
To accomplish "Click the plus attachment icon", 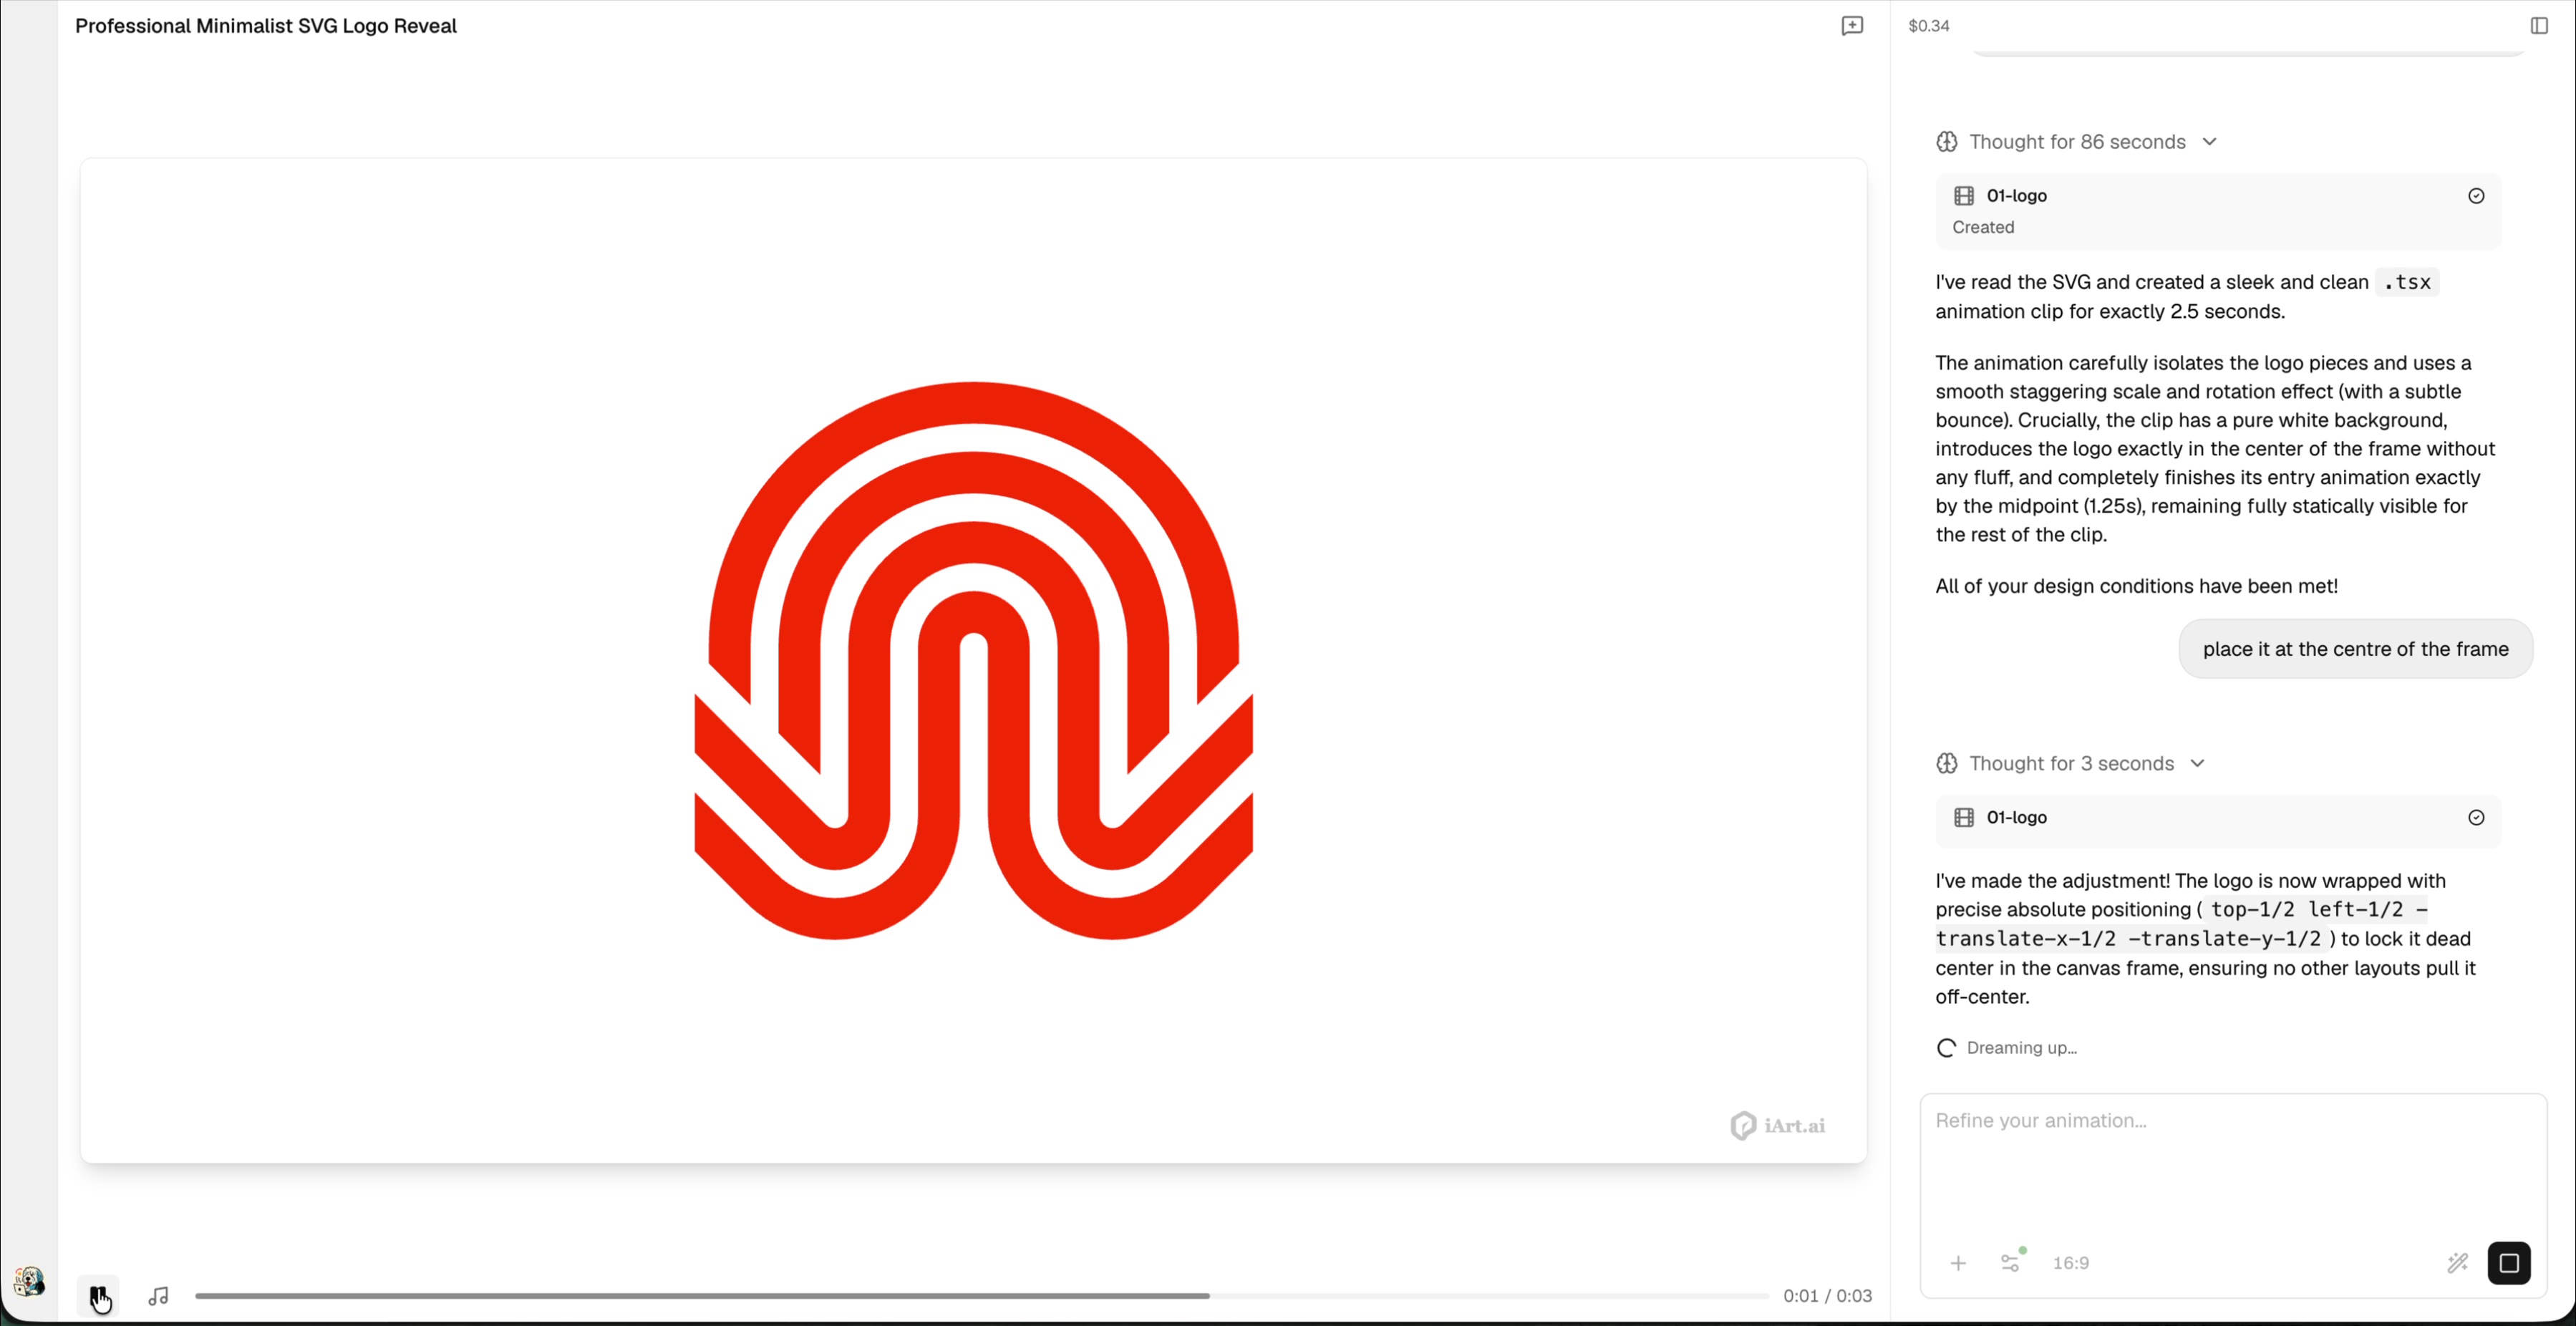I will click(1958, 1264).
